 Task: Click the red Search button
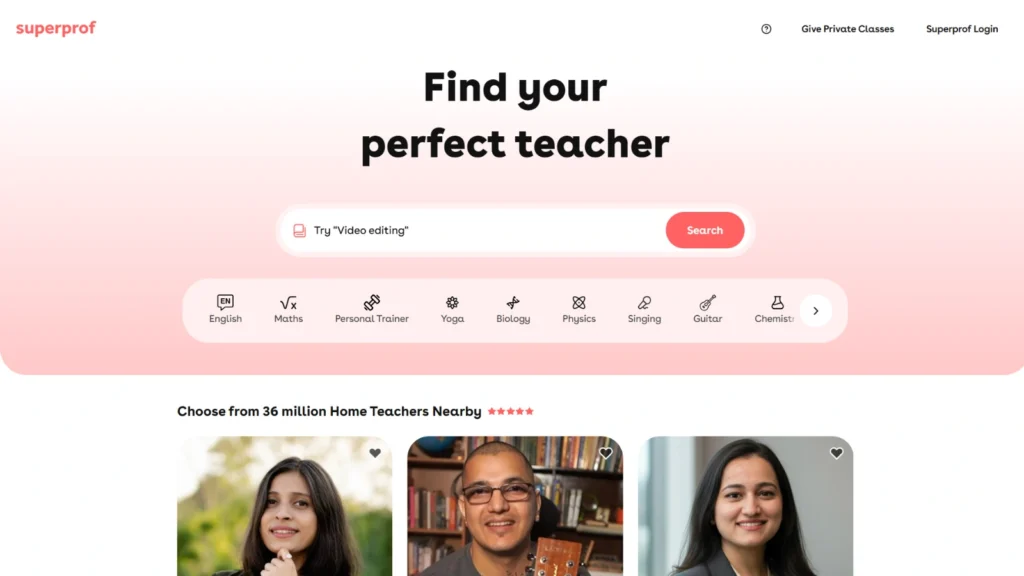click(705, 230)
